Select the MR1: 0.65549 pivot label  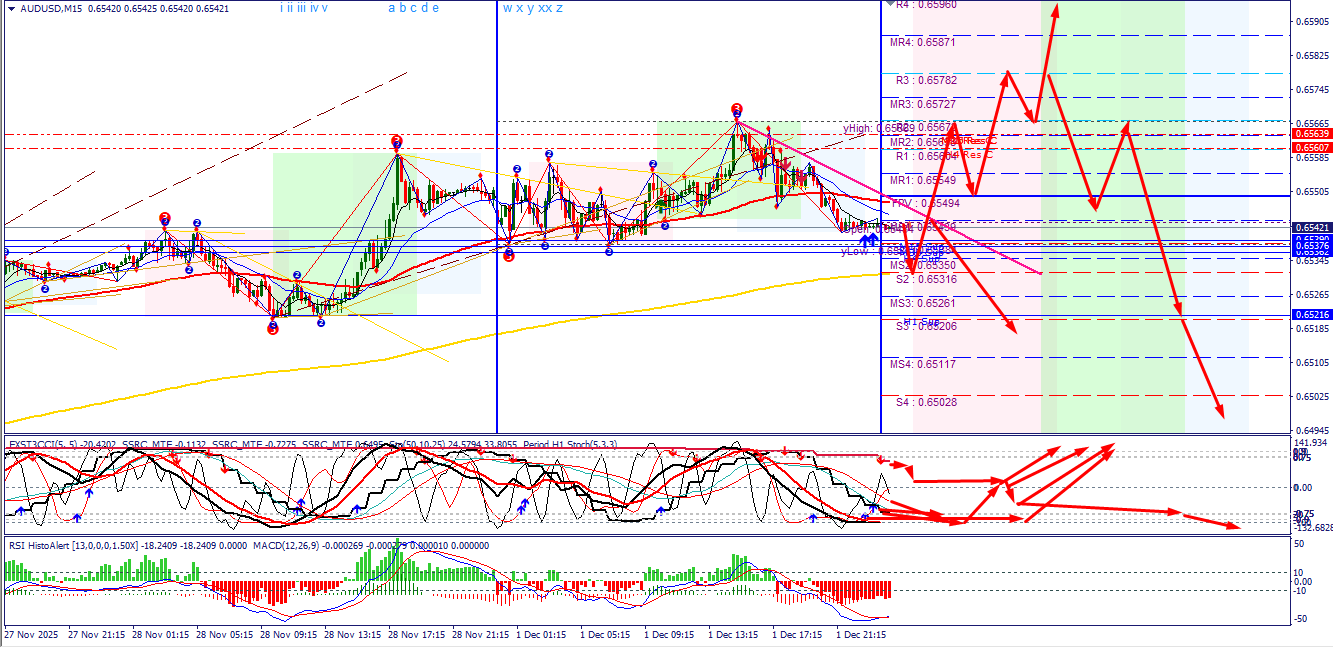click(x=922, y=180)
